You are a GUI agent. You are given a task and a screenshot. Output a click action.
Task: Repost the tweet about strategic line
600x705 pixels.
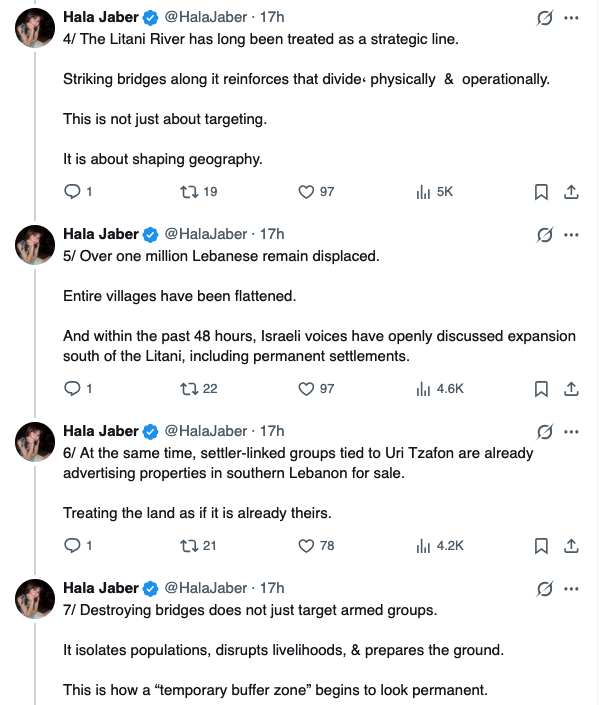point(186,191)
